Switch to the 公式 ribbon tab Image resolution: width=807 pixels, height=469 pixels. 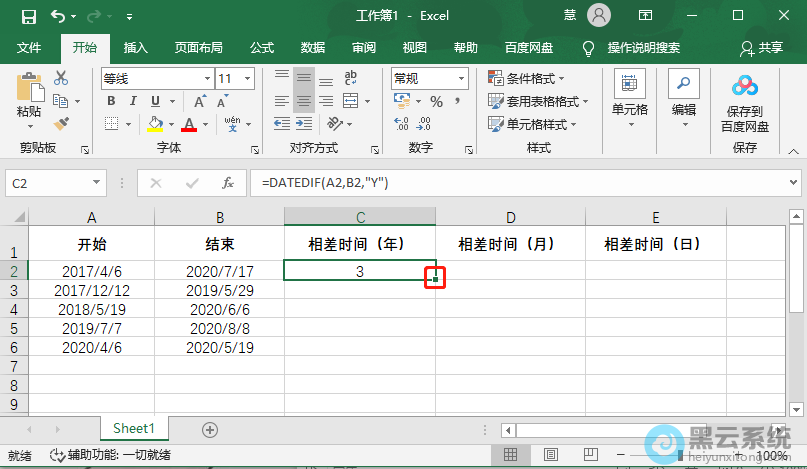coord(262,47)
